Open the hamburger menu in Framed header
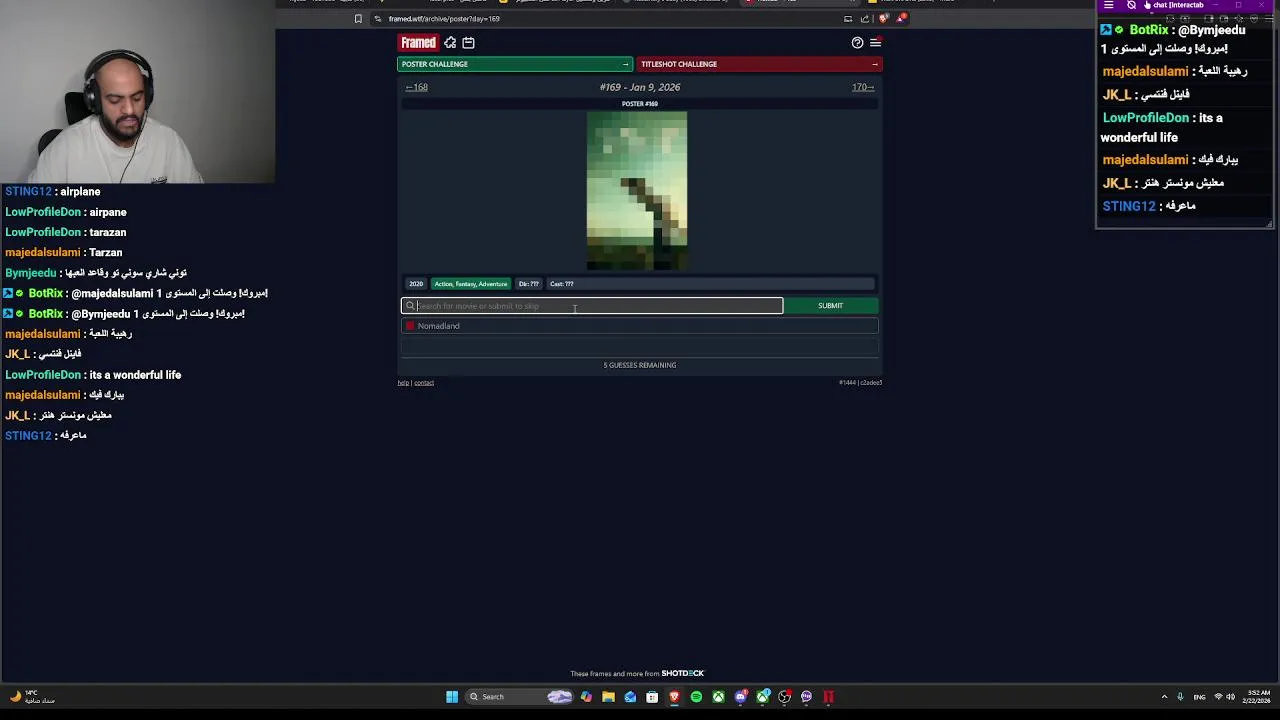The width and height of the screenshot is (1280, 720). click(875, 43)
